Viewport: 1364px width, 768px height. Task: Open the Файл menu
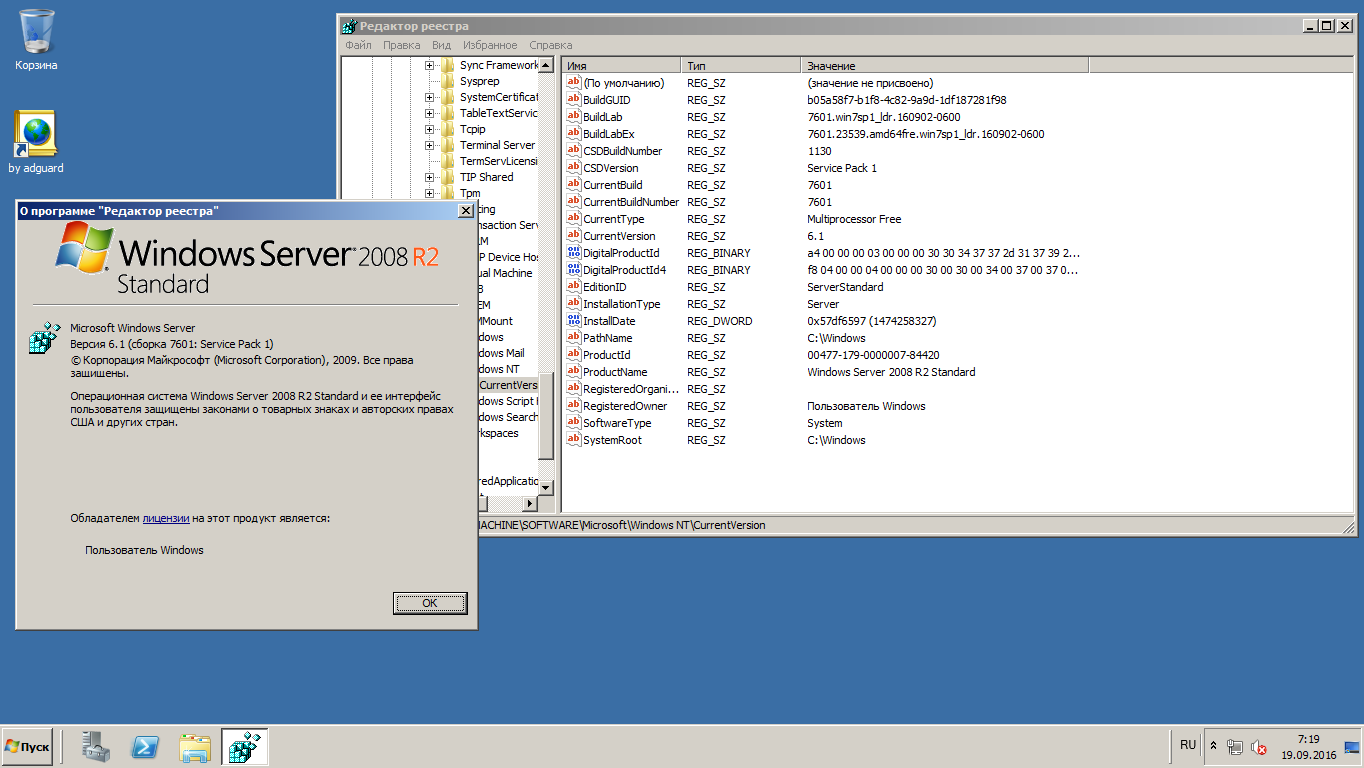click(358, 45)
